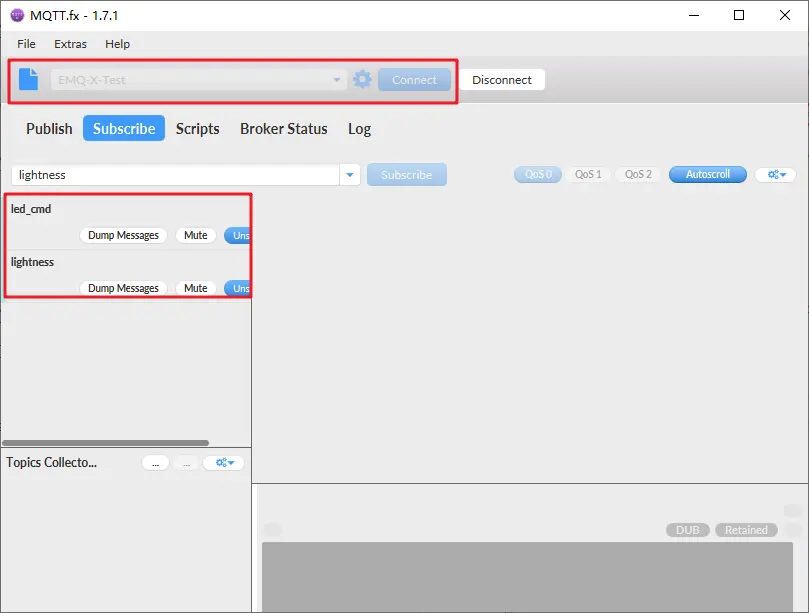Viewport: 809px width, 613px height.
Task: Toggle the Autoscroll button
Action: [707, 174]
